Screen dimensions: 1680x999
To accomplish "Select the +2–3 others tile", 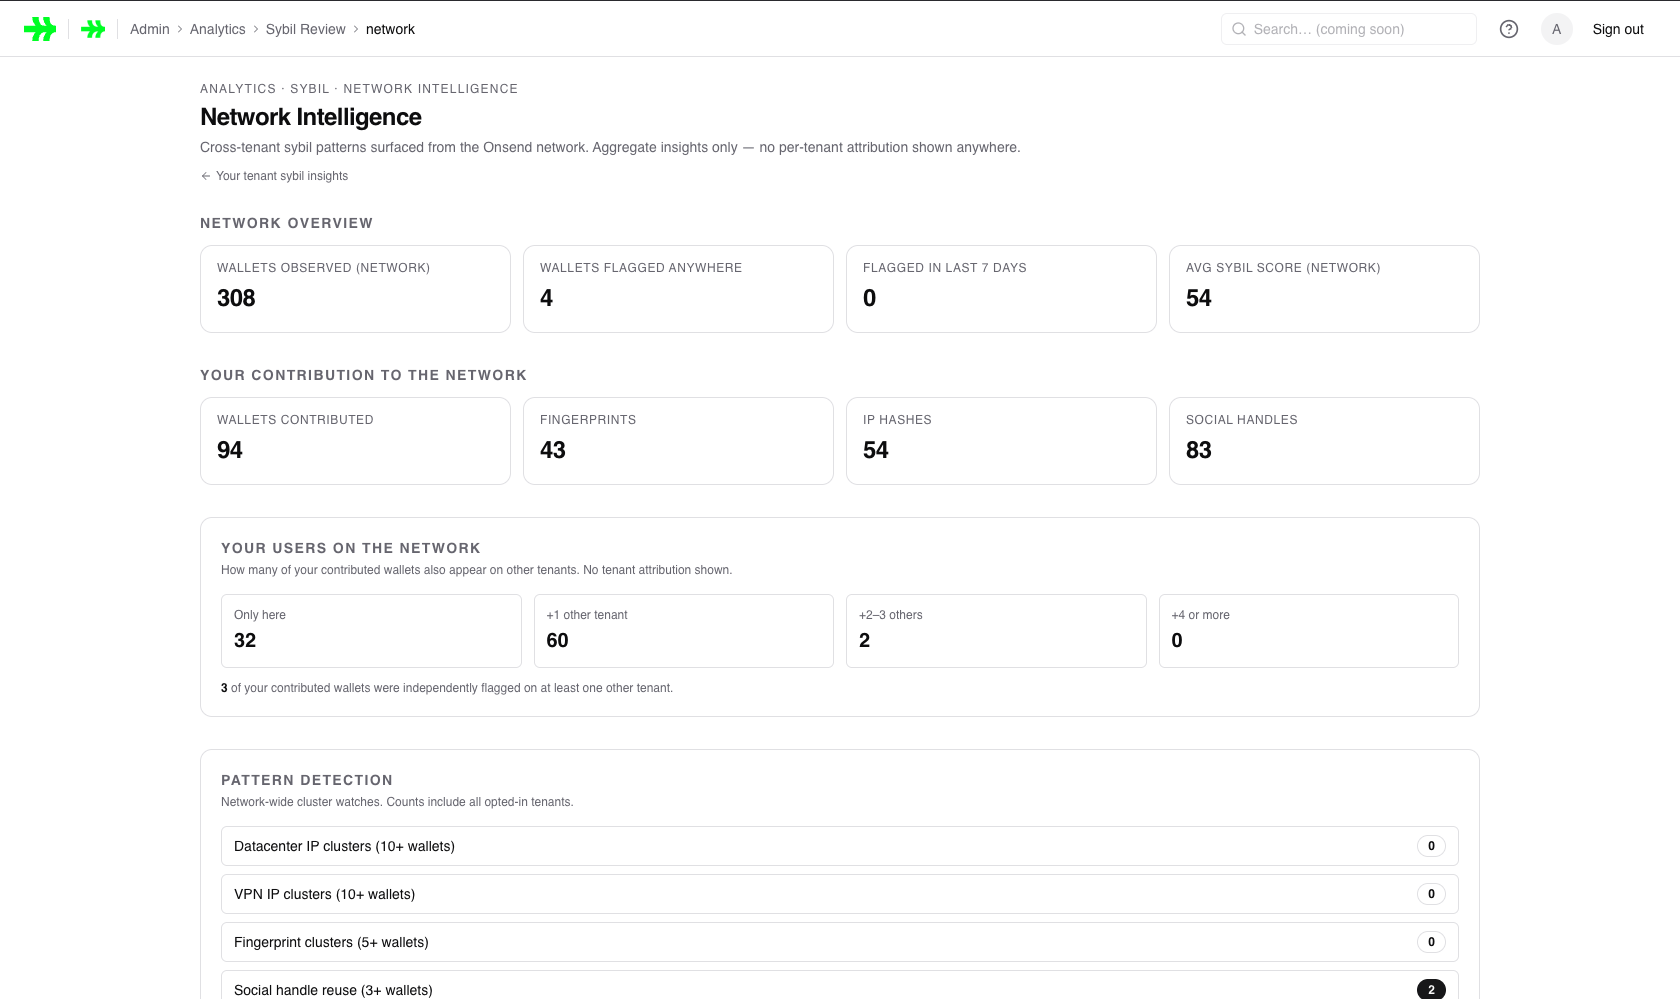I will [x=996, y=631].
